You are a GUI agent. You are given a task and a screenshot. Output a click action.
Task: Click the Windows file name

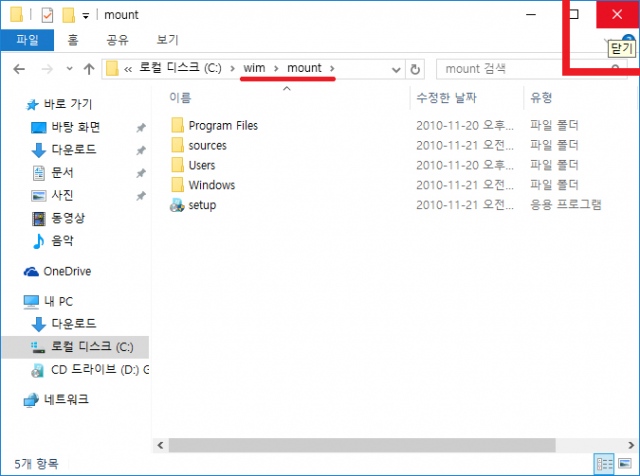coord(212,185)
